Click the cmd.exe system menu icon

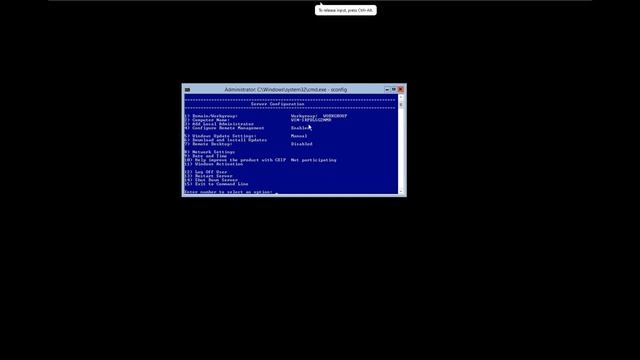point(187,89)
